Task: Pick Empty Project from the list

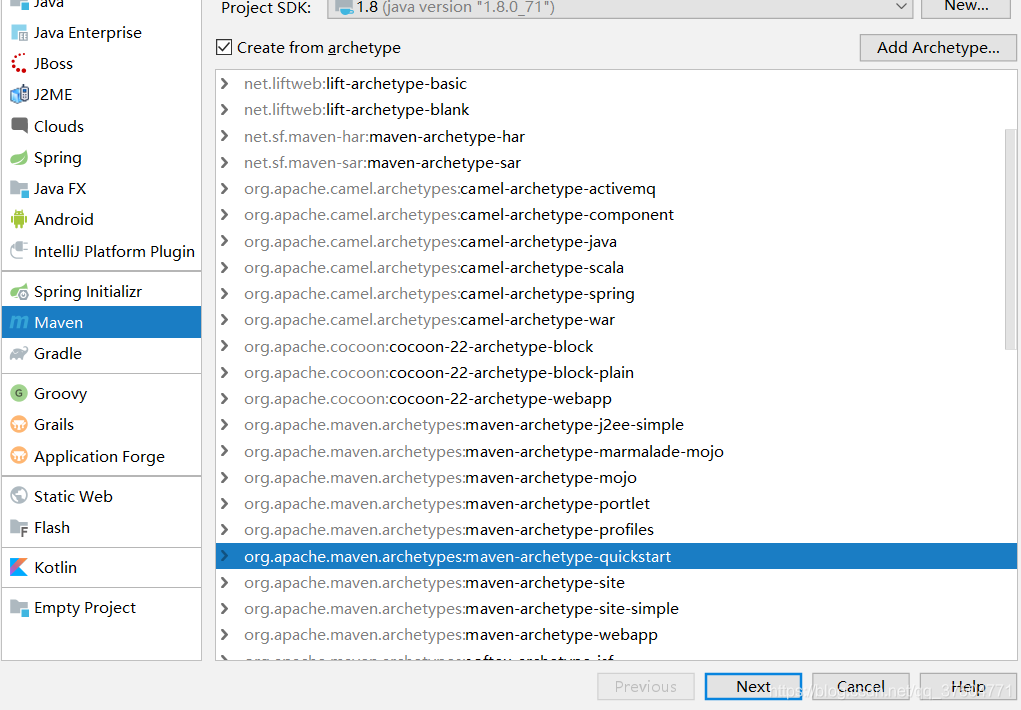Action: pos(102,608)
